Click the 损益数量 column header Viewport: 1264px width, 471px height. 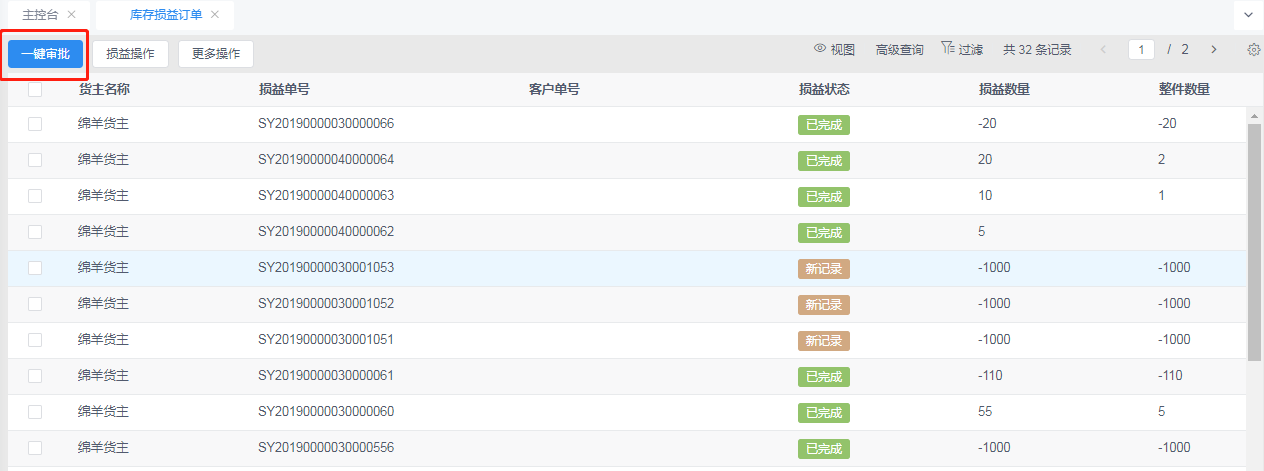pos(1004,89)
